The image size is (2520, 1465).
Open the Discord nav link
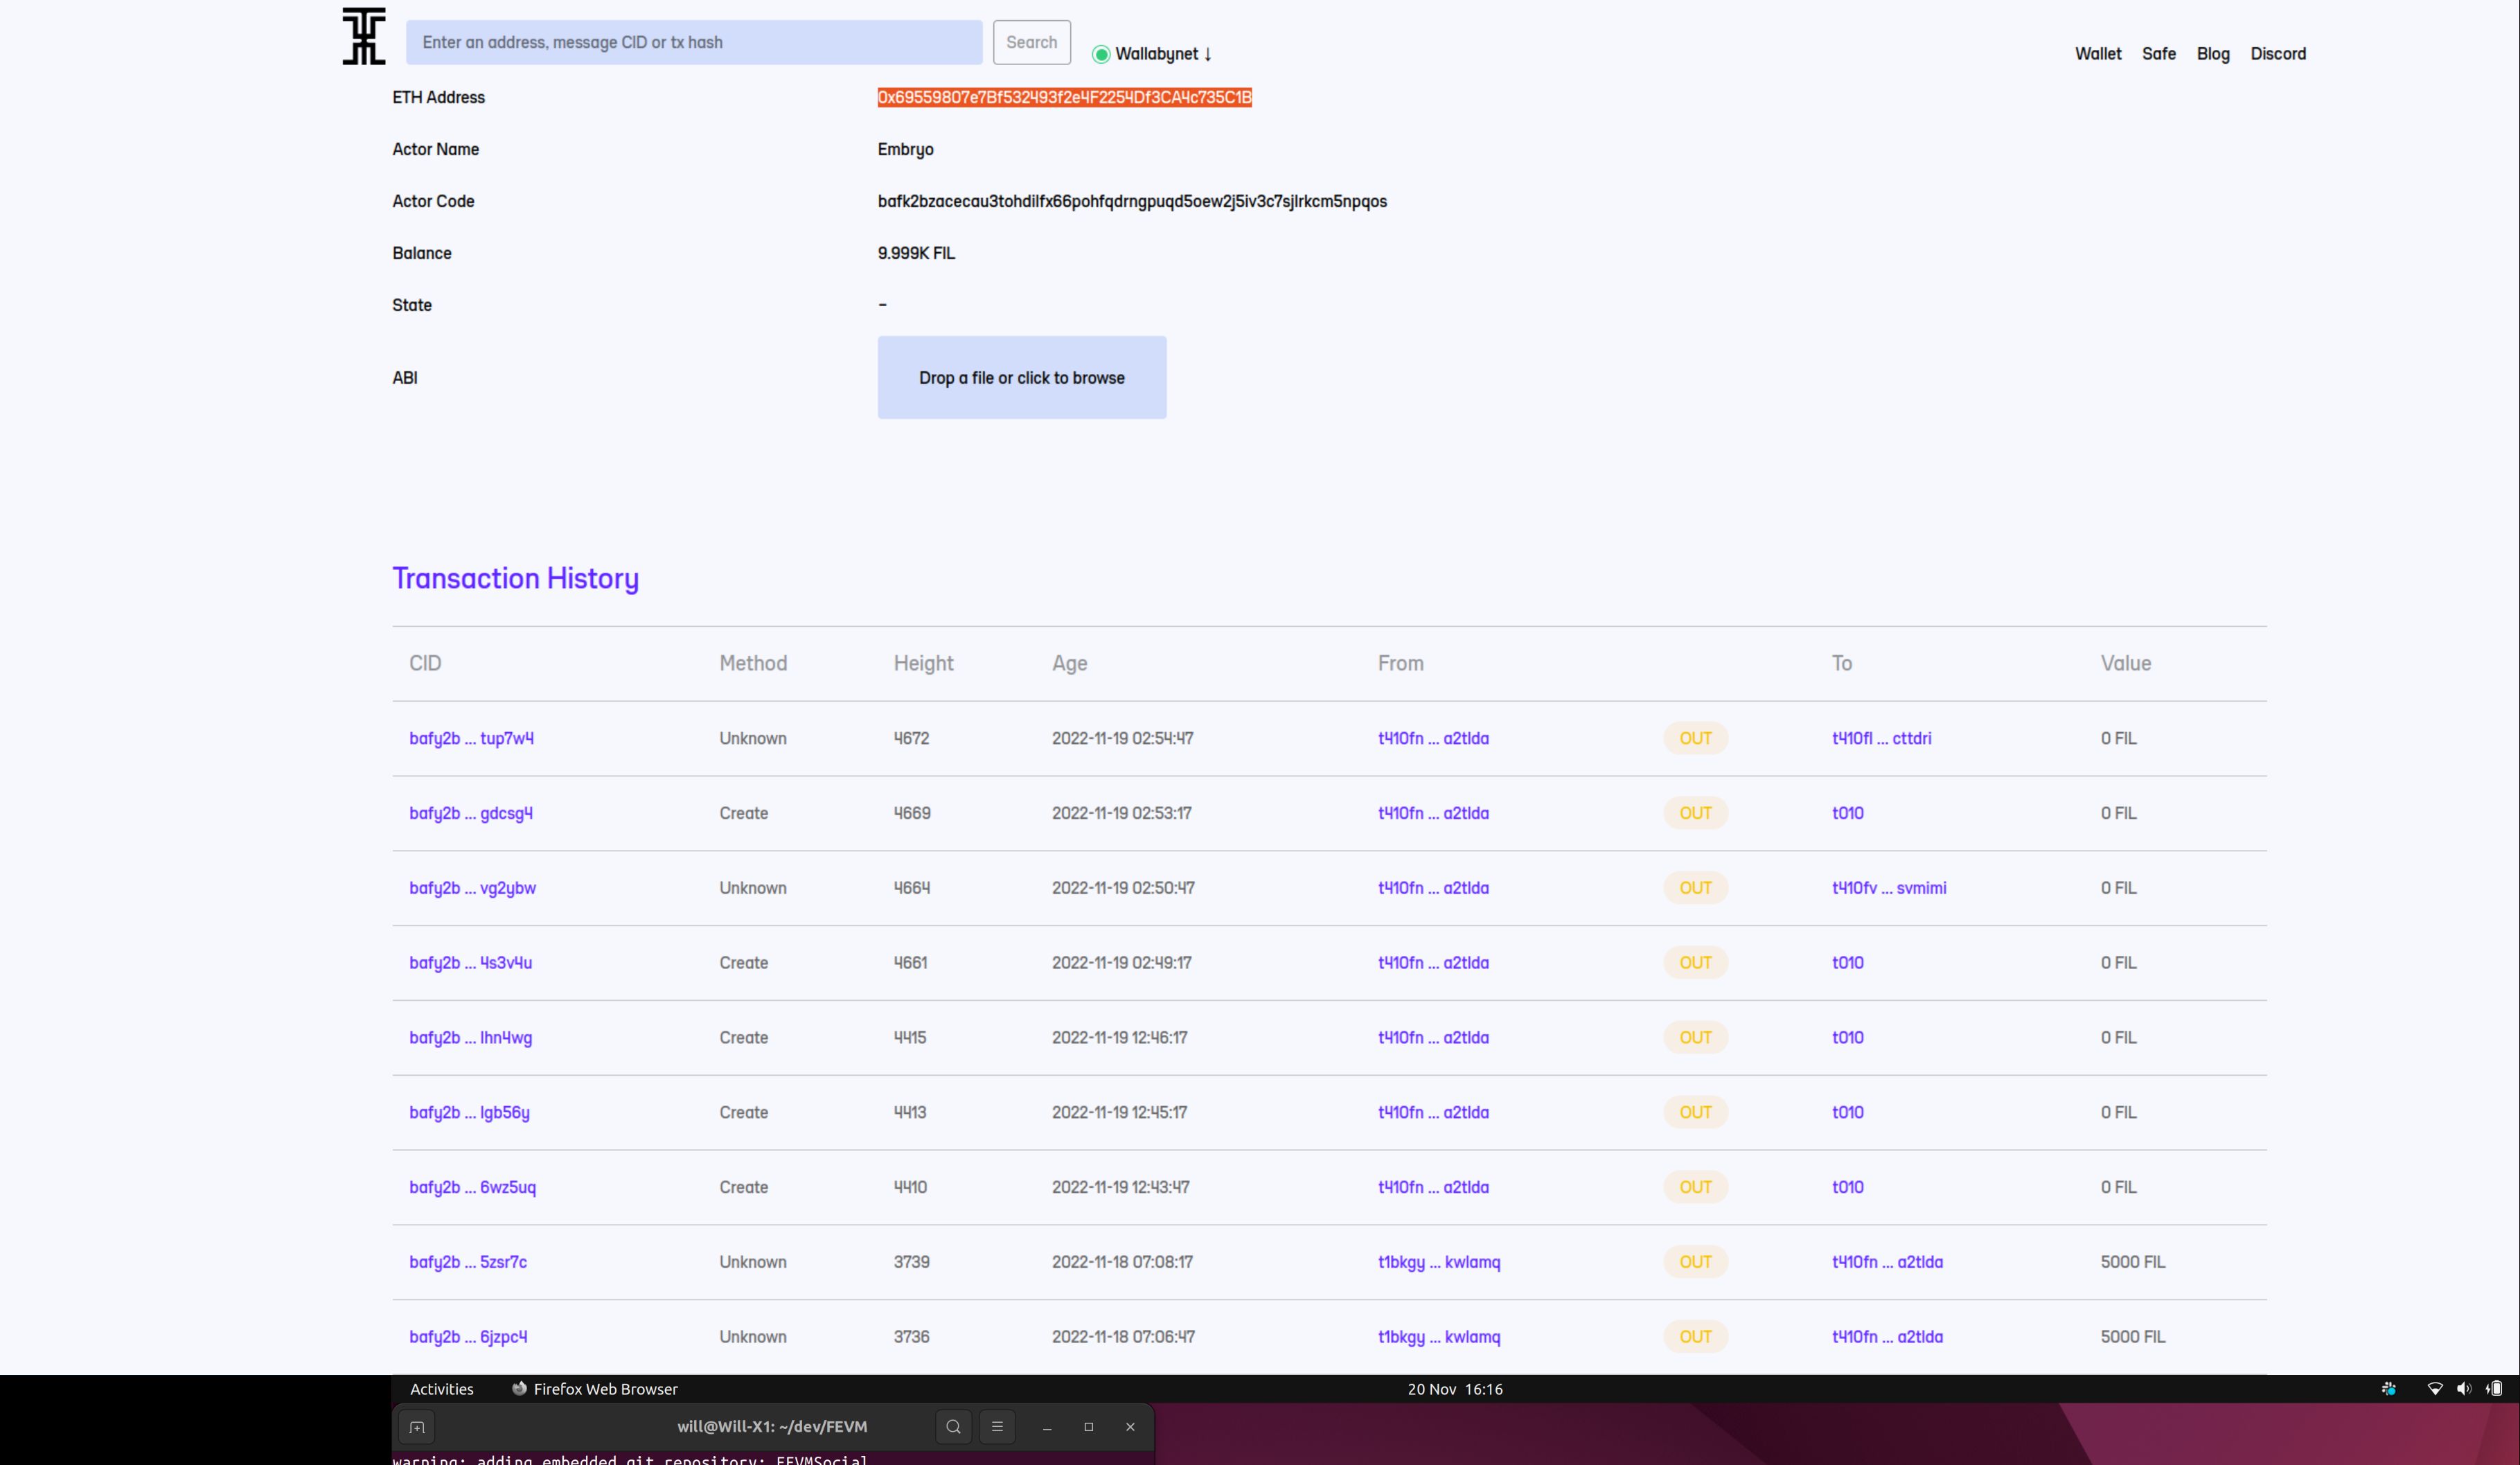(2278, 54)
